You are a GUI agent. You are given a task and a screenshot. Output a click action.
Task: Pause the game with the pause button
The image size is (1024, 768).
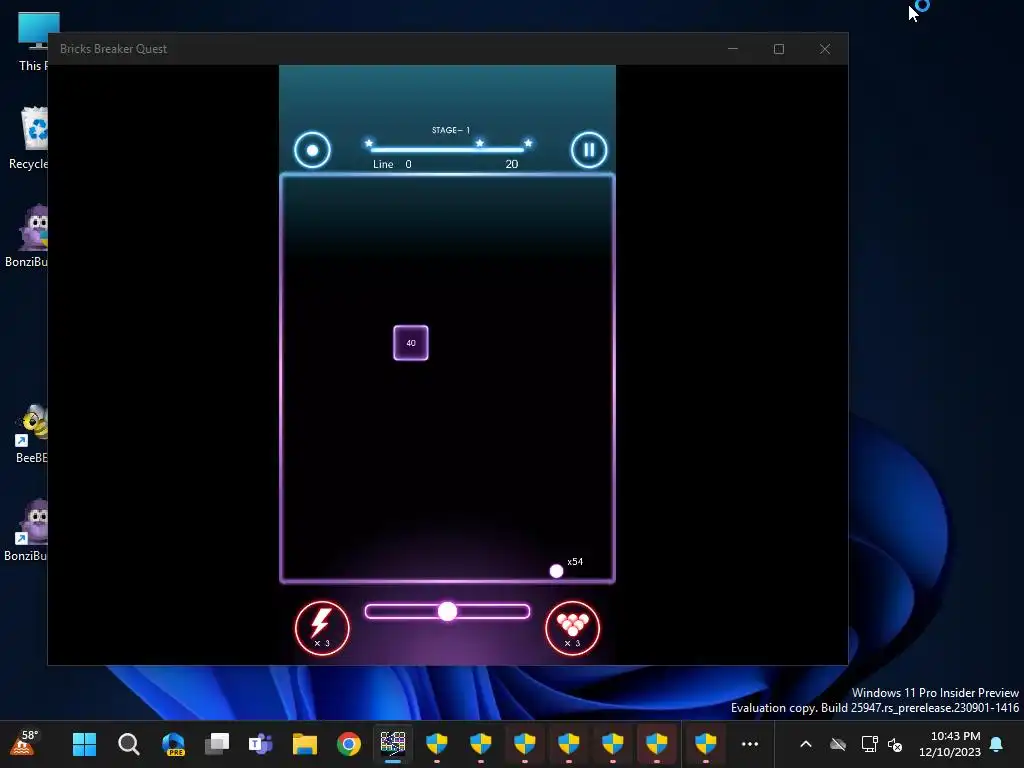coord(588,150)
